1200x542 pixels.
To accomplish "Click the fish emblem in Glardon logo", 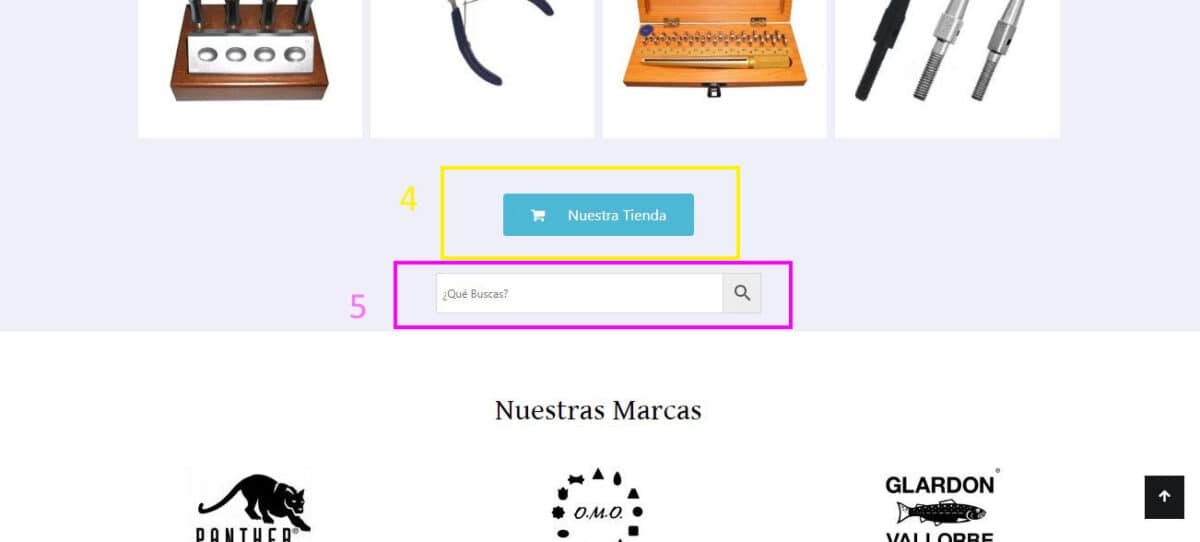I will (941, 513).
